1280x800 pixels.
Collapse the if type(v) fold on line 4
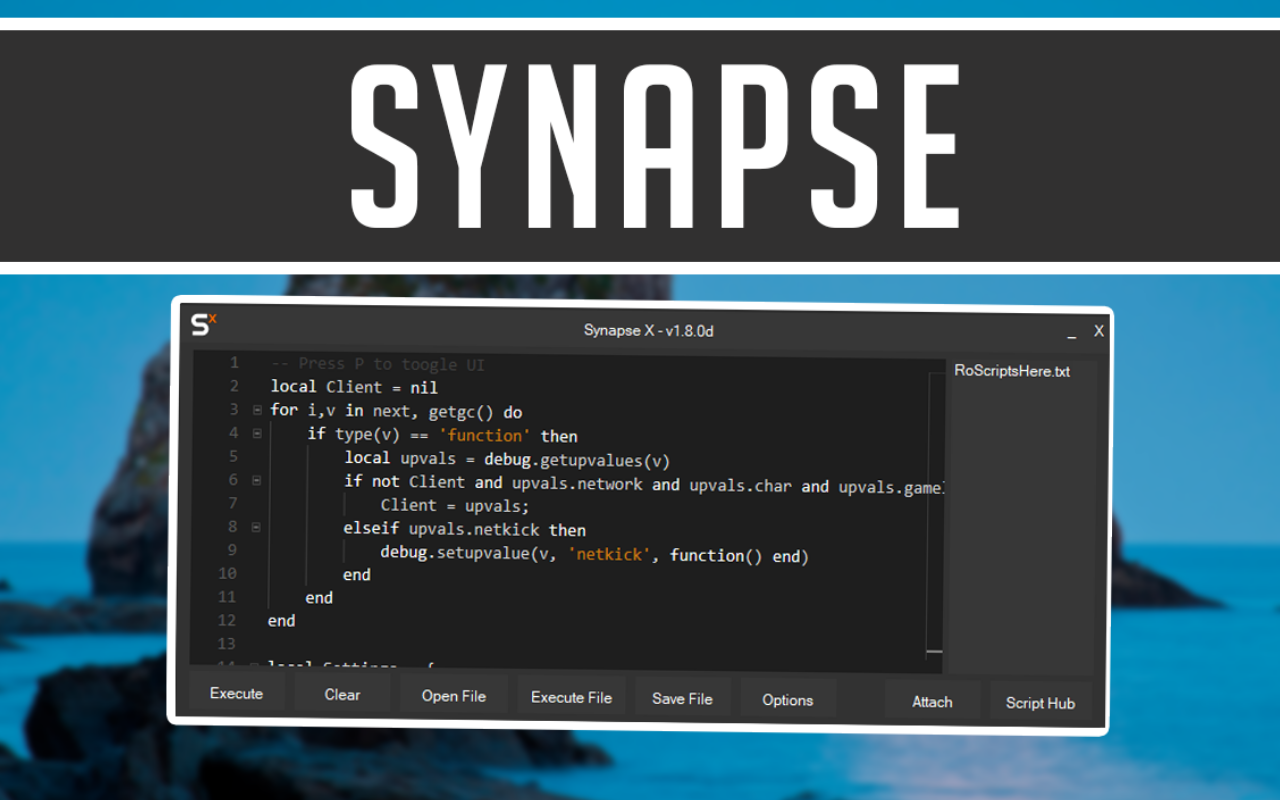tap(257, 433)
